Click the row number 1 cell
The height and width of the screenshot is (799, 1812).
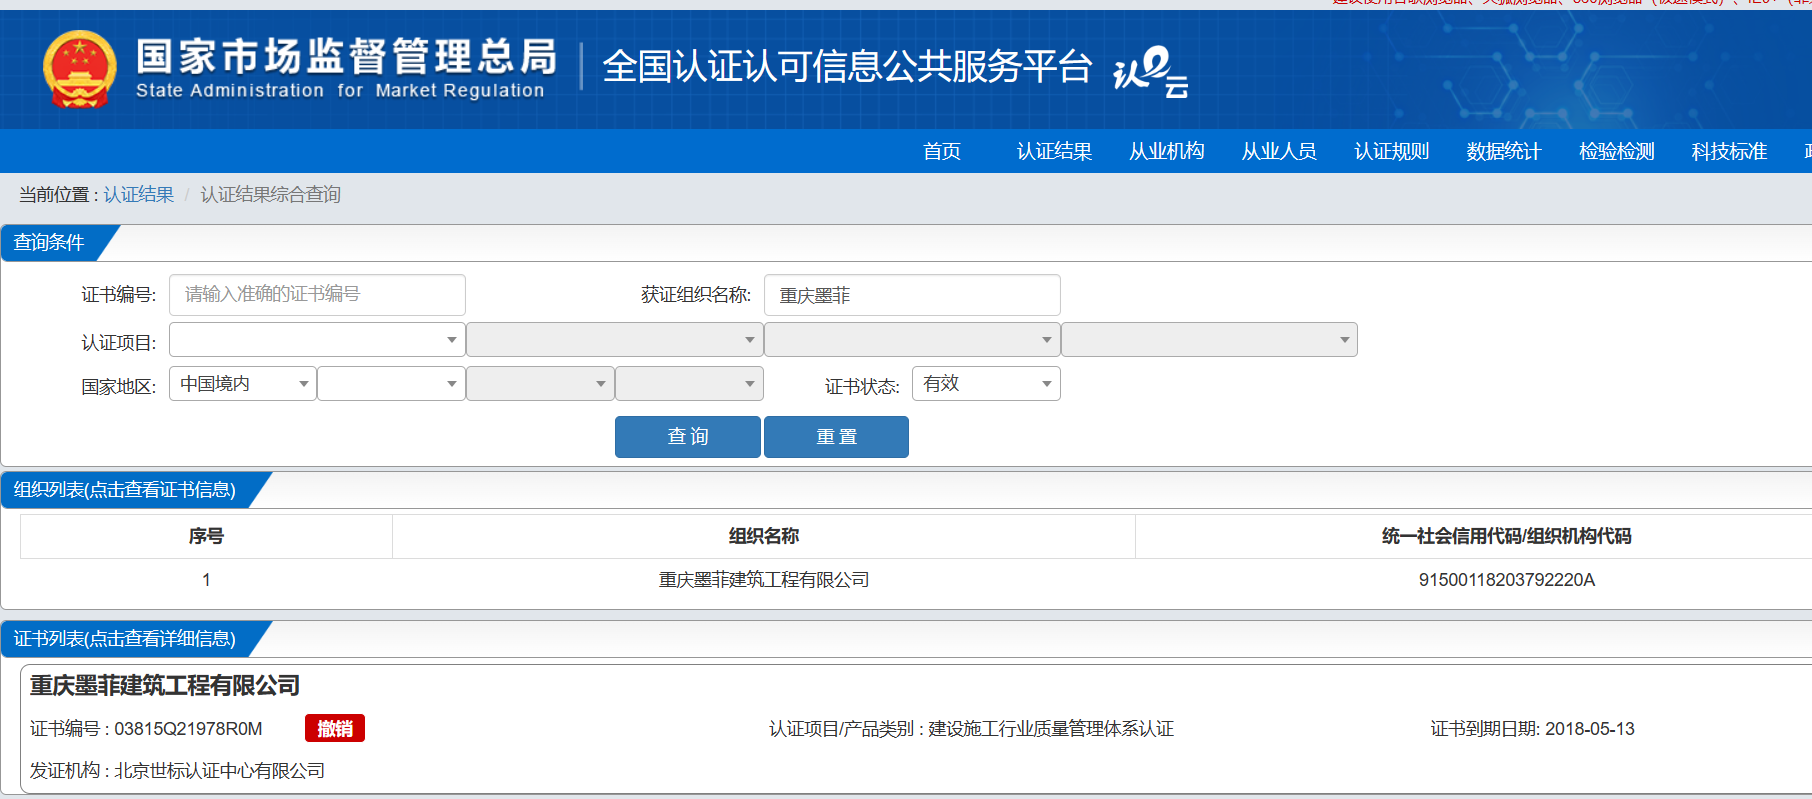[x=206, y=580]
